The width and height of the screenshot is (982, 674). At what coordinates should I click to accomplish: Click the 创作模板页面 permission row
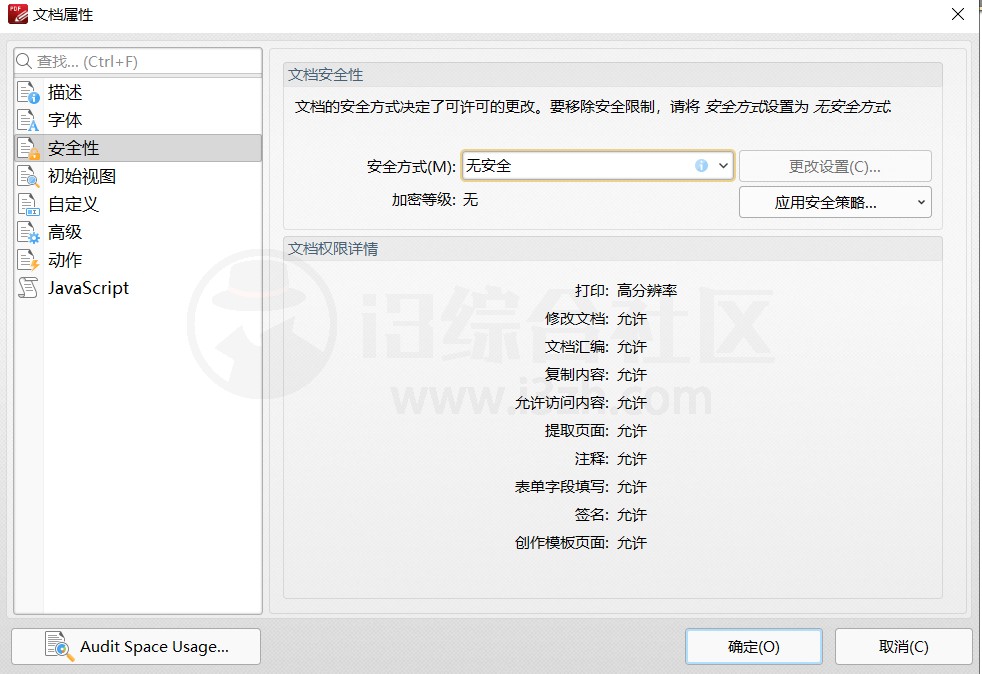[x=581, y=542]
